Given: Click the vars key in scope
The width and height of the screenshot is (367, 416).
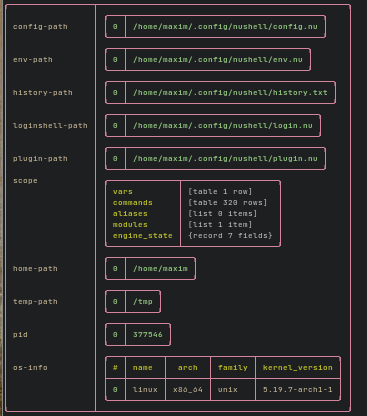Looking at the screenshot, I should (123, 192).
